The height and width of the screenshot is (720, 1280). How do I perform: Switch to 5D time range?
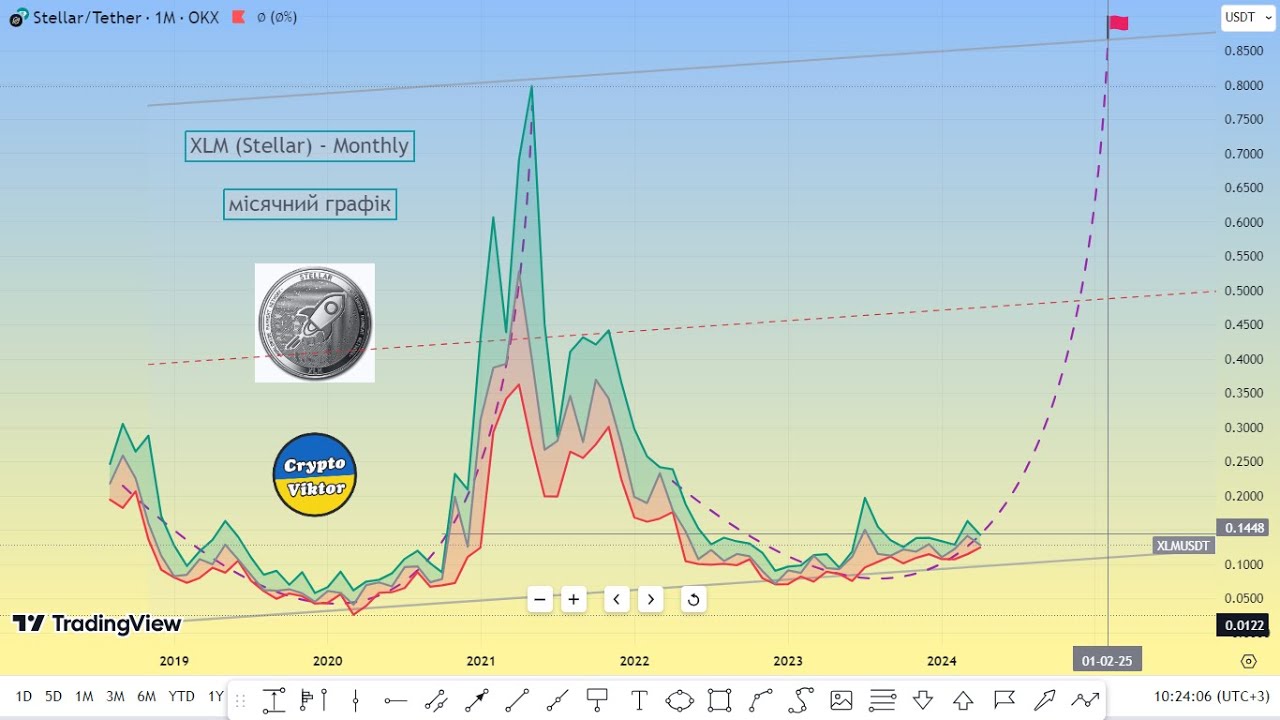[53, 696]
